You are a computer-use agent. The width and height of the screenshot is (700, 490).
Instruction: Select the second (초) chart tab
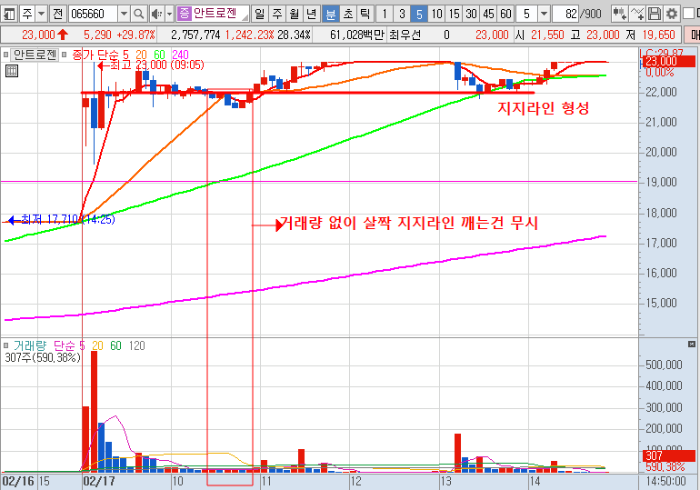click(x=348, y=14)
